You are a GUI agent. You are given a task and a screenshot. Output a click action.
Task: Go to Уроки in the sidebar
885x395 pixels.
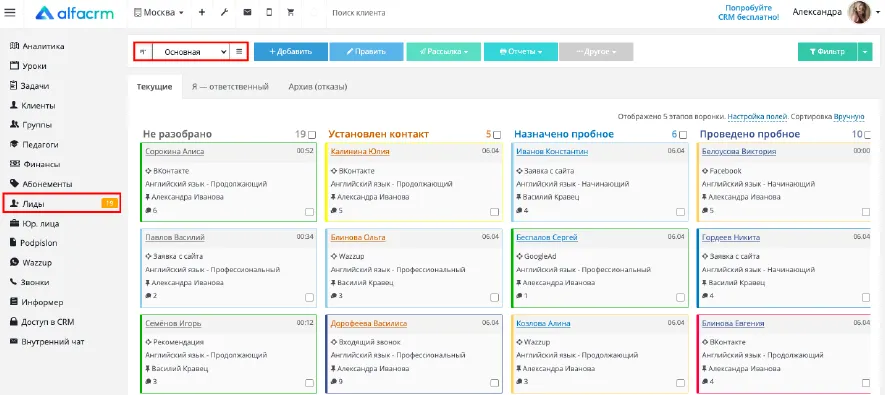point(28,66)
